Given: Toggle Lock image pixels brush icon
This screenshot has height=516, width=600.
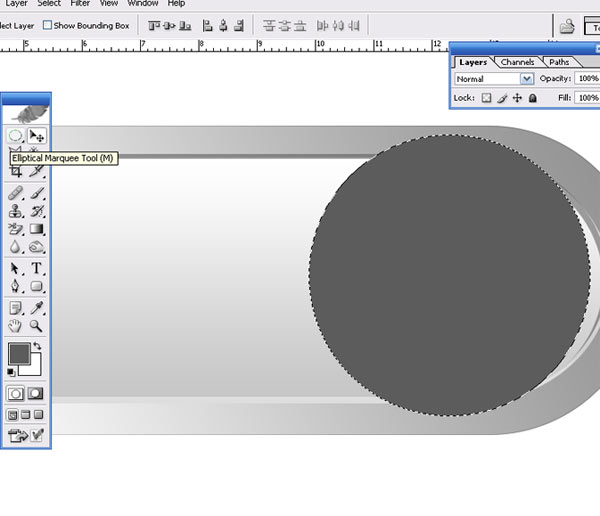Looking at the screenshot, I should [x=502, y=98].
